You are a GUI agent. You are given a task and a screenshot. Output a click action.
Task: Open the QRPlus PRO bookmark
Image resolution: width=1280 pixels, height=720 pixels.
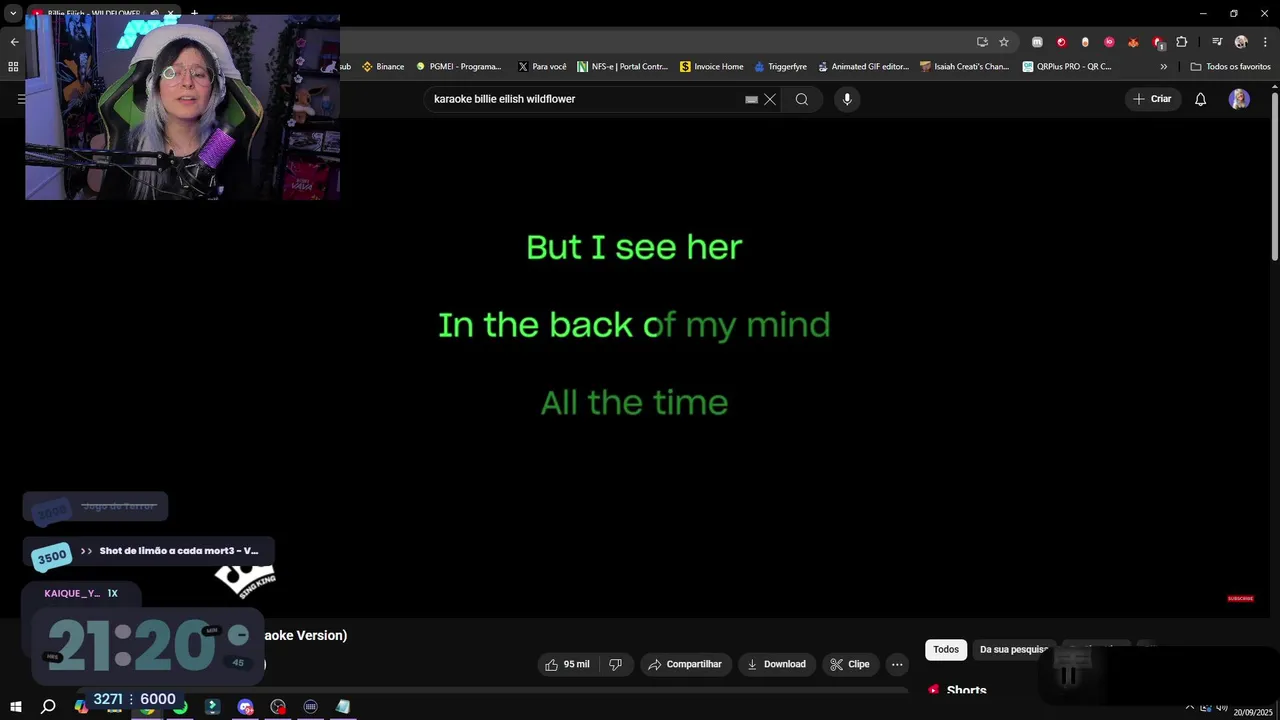(x=1067, y=67)
